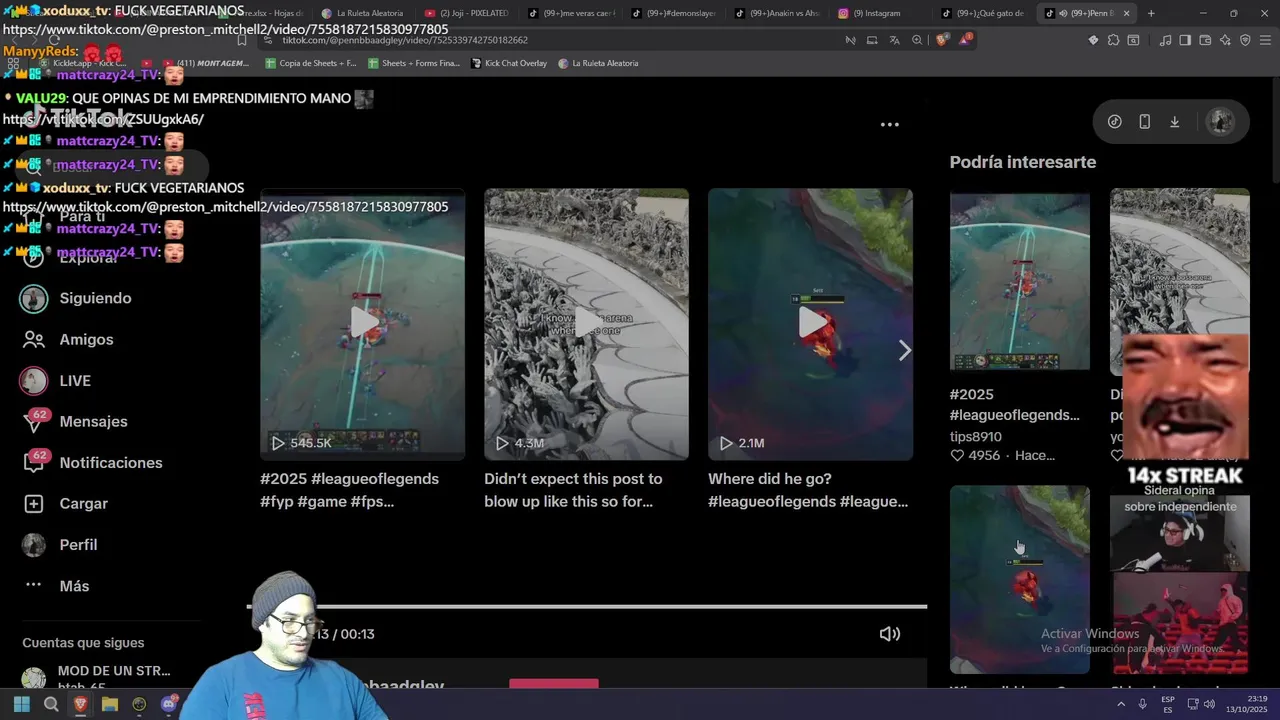
Task: Open Brave Rewards triangle icon
Action: tap(965, 40)
